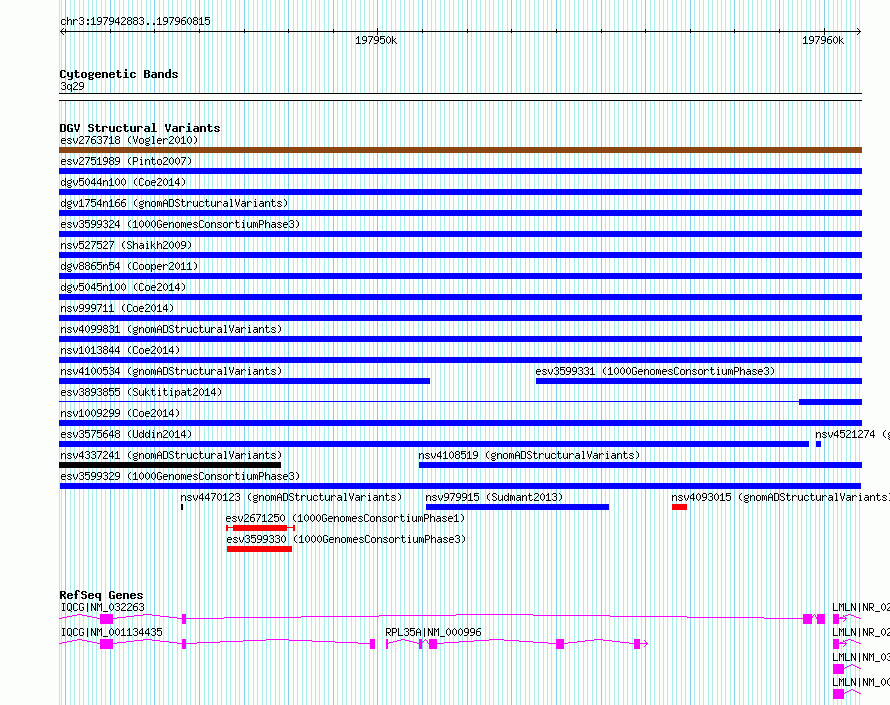The image size is (890, 705).
Task: Select esv3599330 1000GenomesConsortiumPhase3 label
Action: [x=346, y=539]
